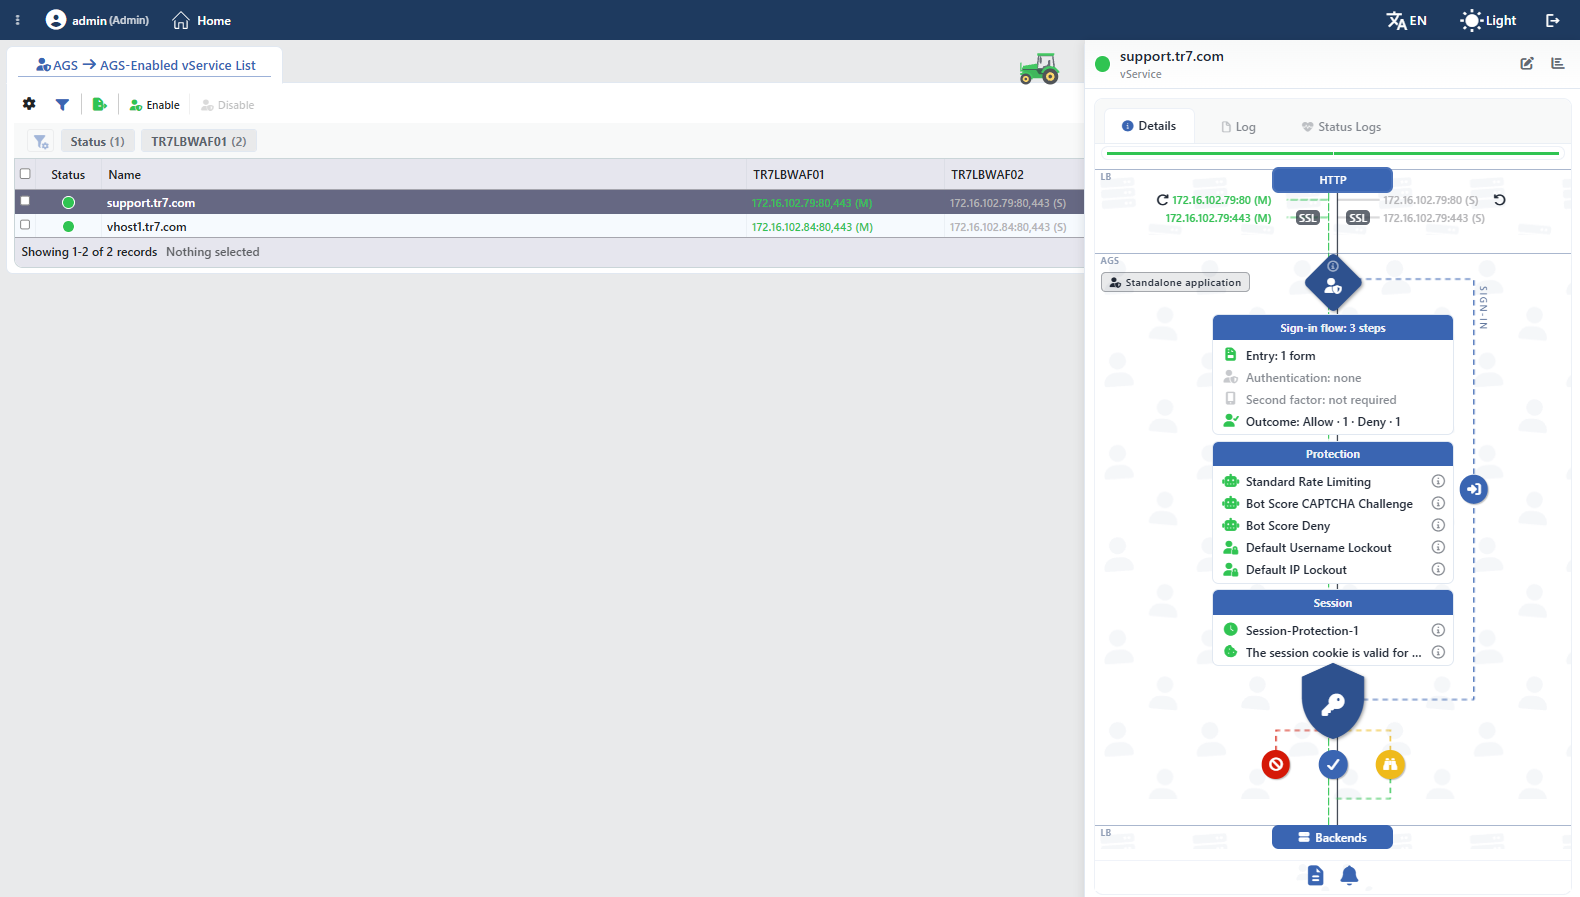Open the Status Logs tab
This screenshot has height=897, width=1580.
1341,127
